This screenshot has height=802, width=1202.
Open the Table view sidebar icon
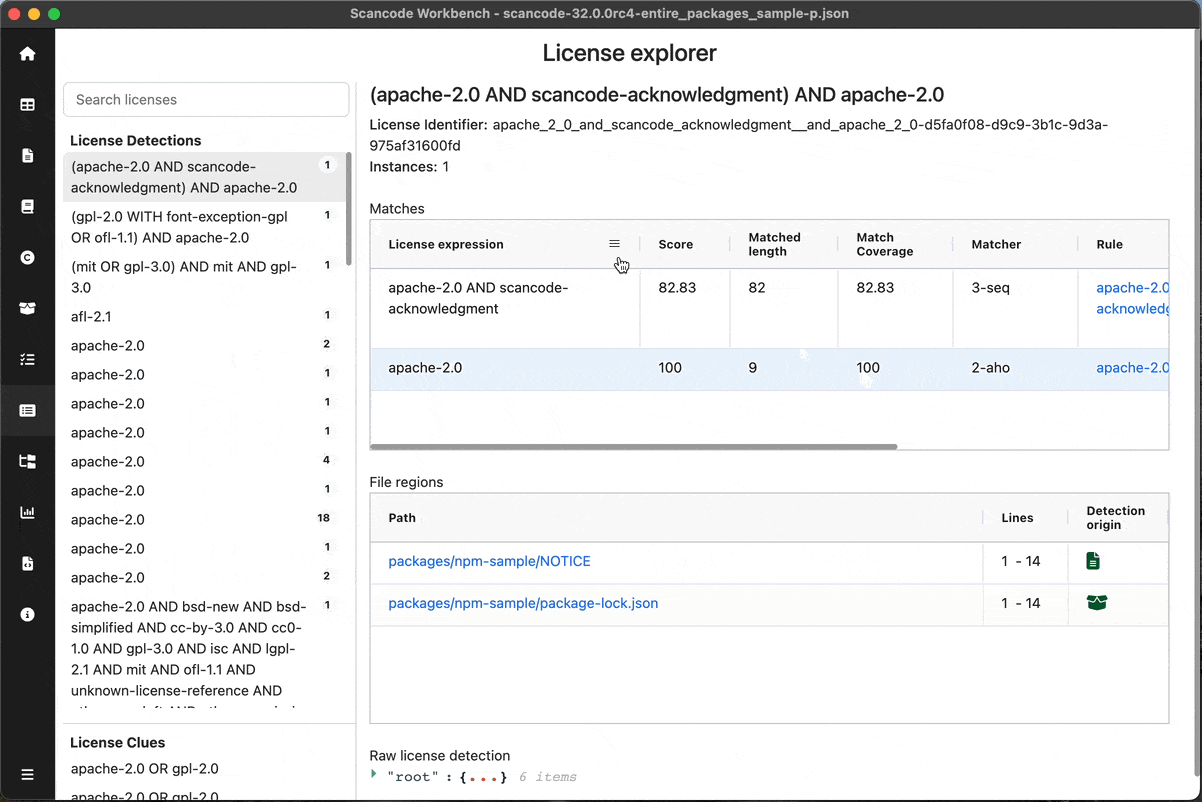pos(27,104)
